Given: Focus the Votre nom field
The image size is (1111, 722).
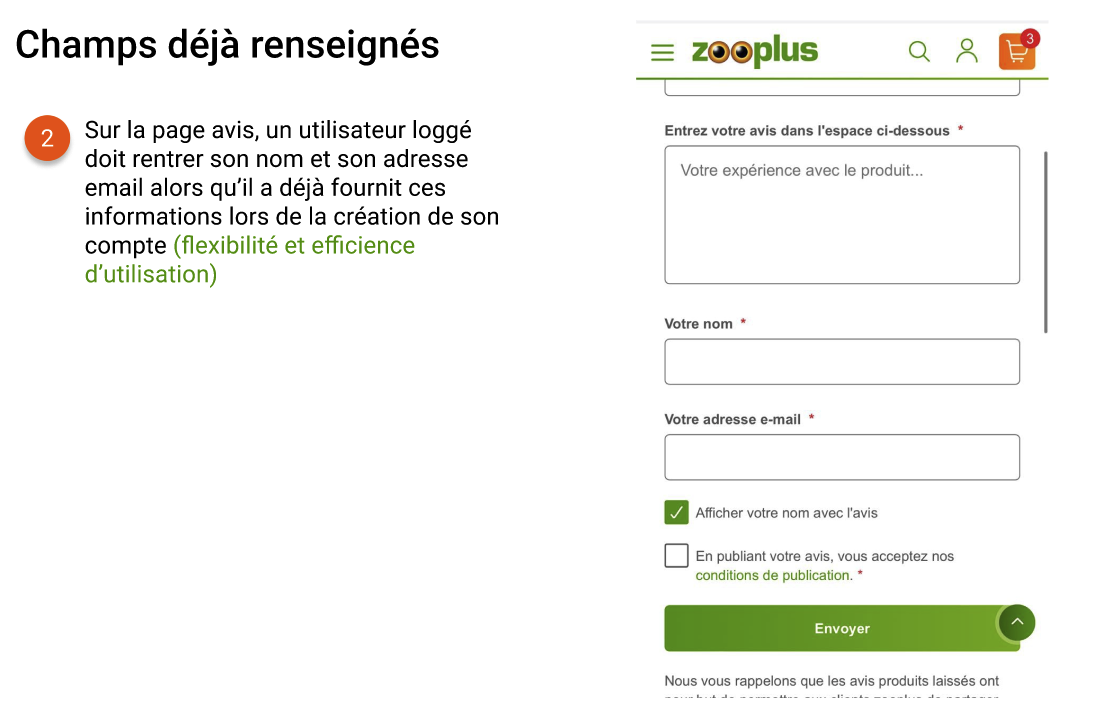Looking at the screenshot, I should tap(842, 362).
